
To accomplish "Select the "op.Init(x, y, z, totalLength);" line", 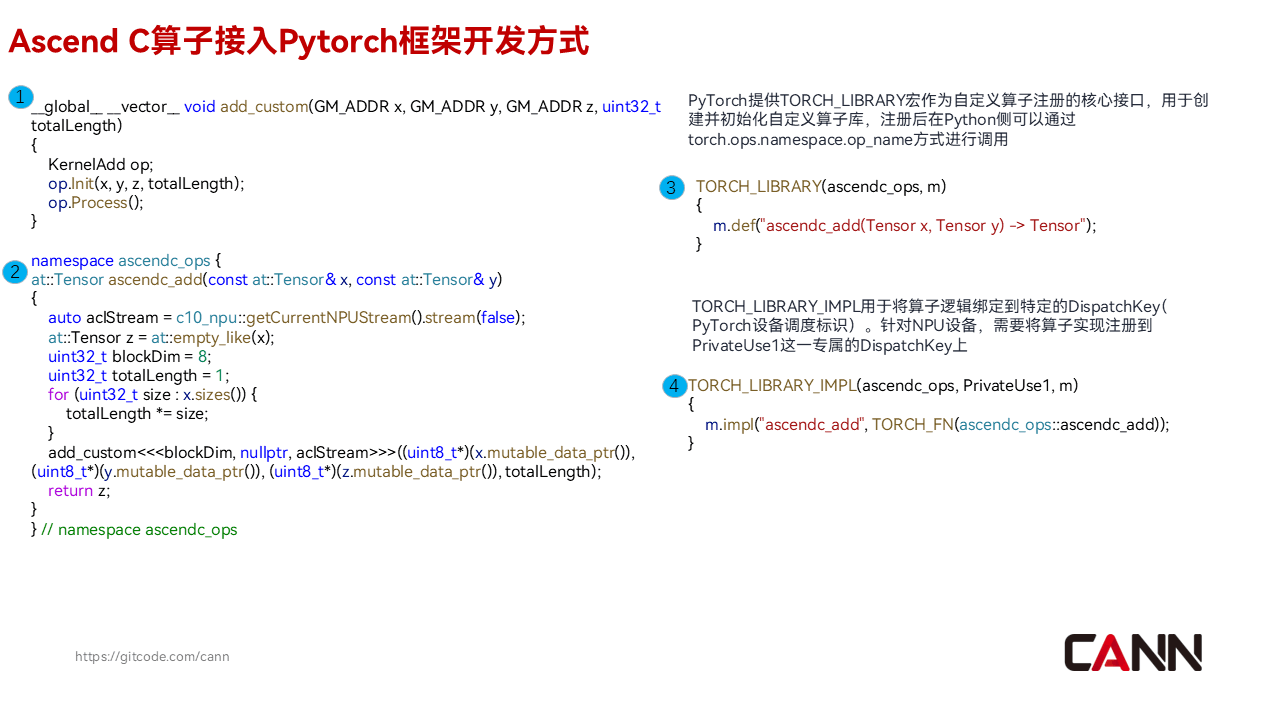I will 146,183.
